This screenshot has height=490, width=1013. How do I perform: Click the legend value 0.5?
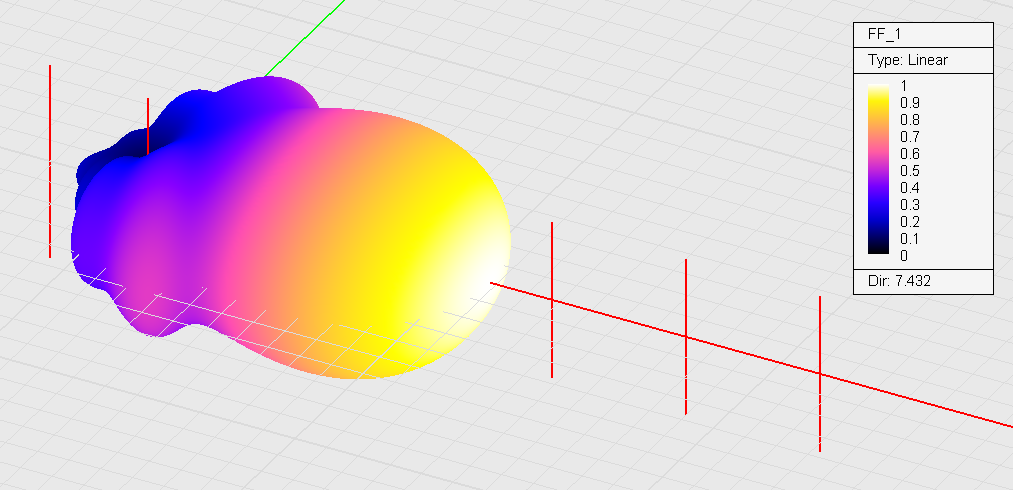[910, 171]
